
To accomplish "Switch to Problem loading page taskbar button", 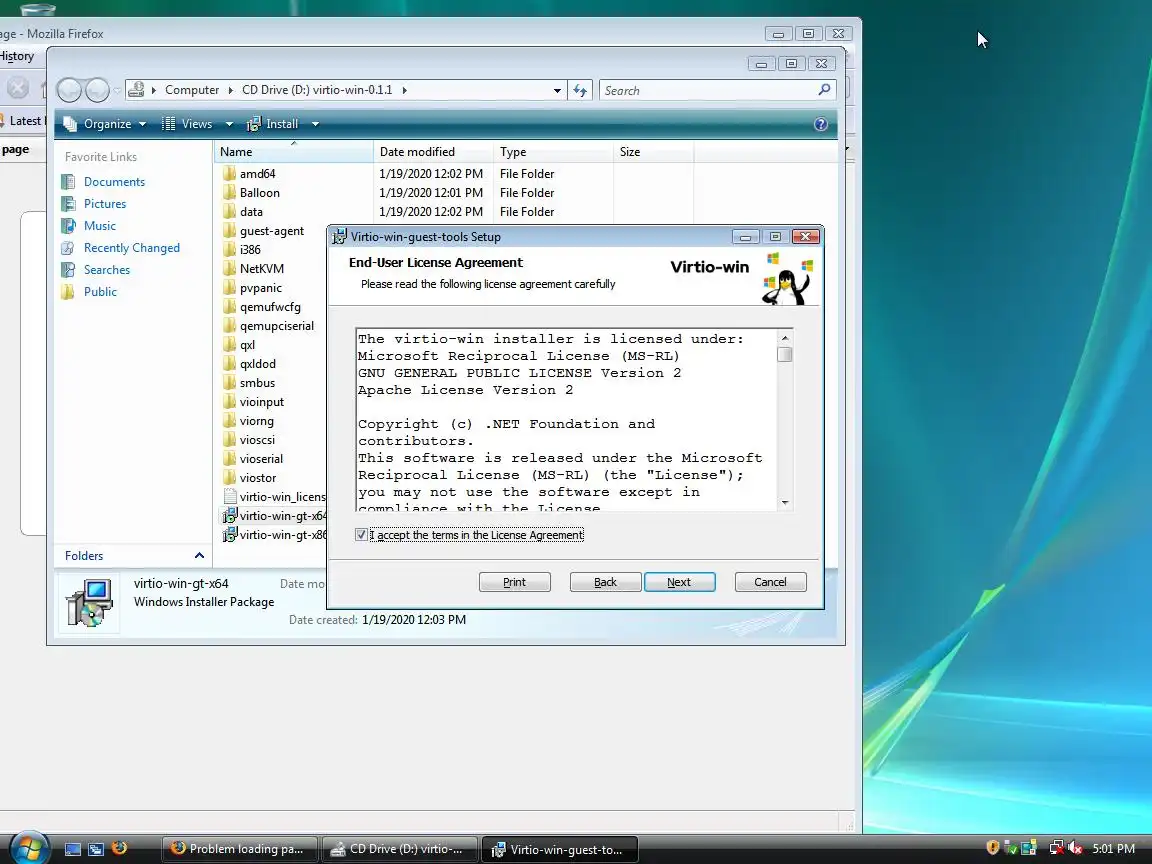I will 240,849.
